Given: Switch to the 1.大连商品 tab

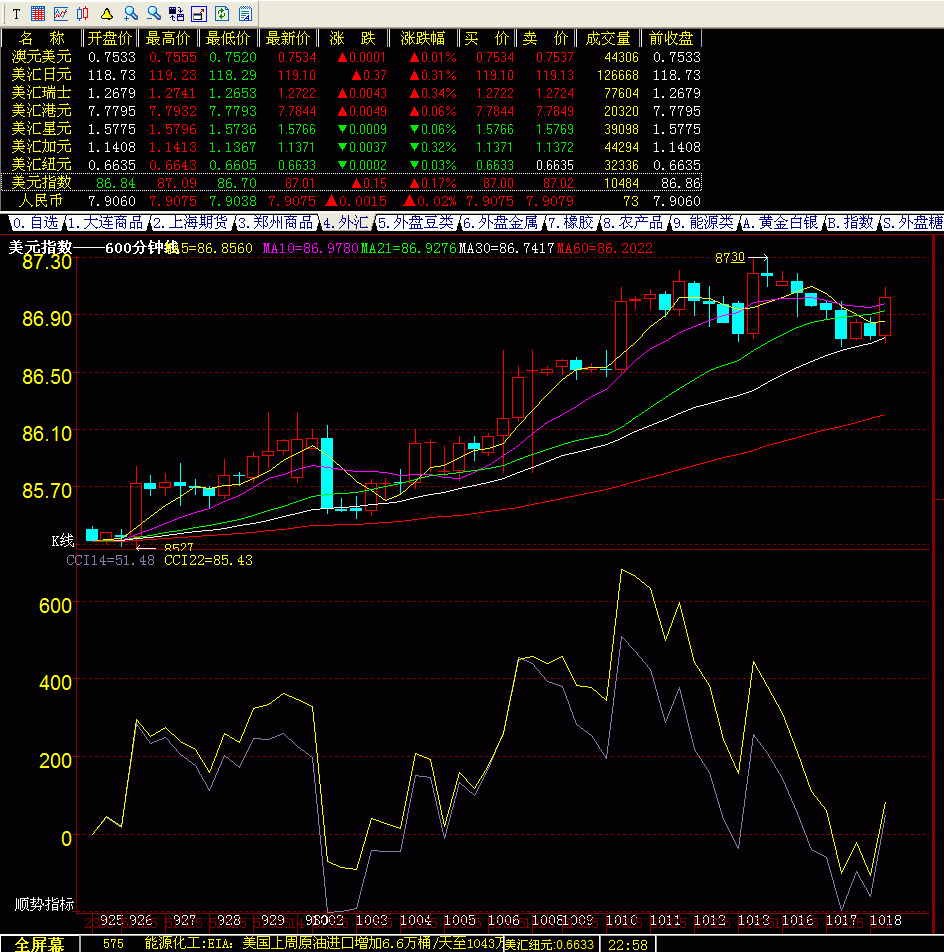Looking at the screenshot, I should (x=105, y=223).
